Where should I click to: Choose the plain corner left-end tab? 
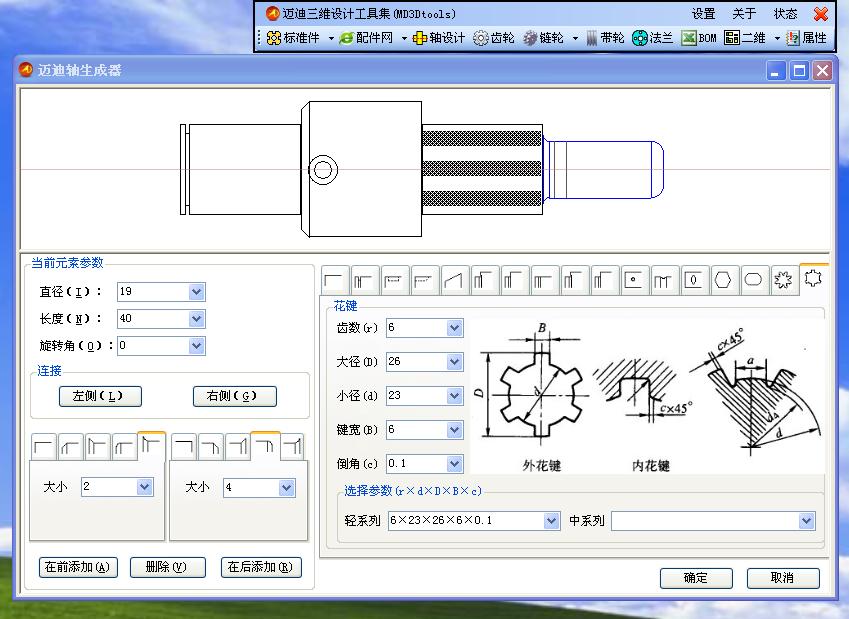click(x=43, y=447)
